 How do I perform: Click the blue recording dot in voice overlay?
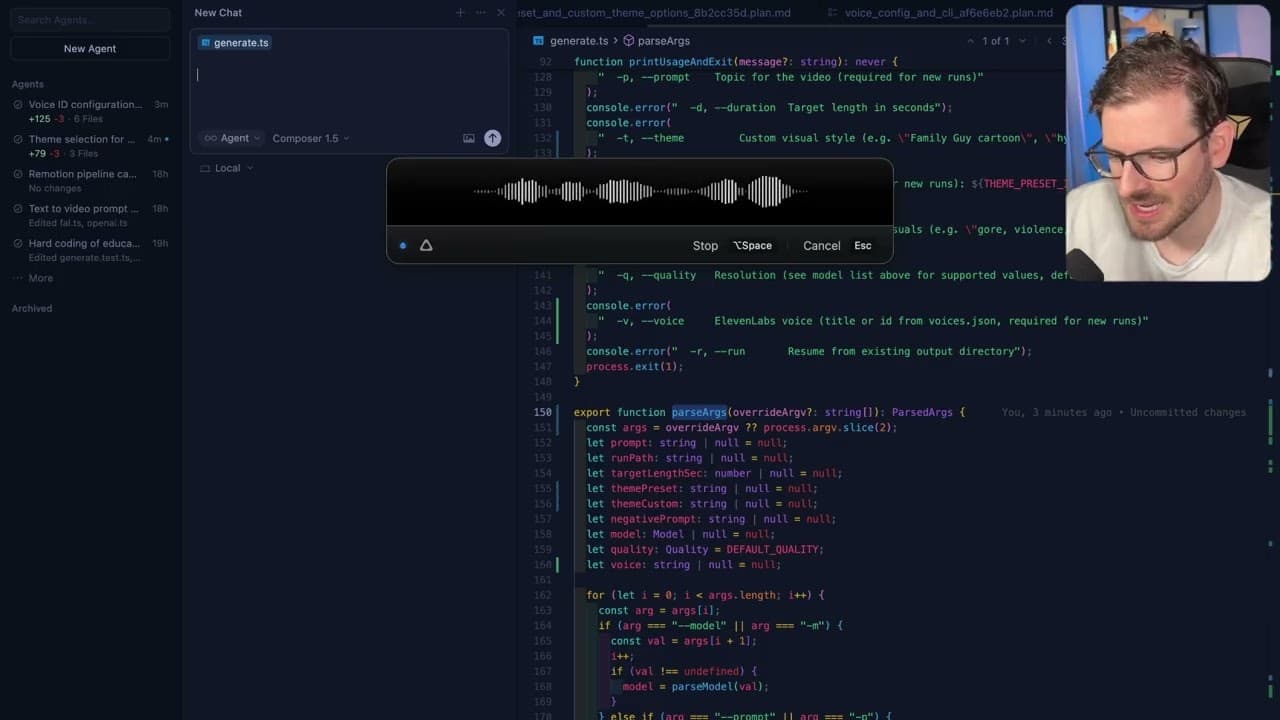[403, 245]
